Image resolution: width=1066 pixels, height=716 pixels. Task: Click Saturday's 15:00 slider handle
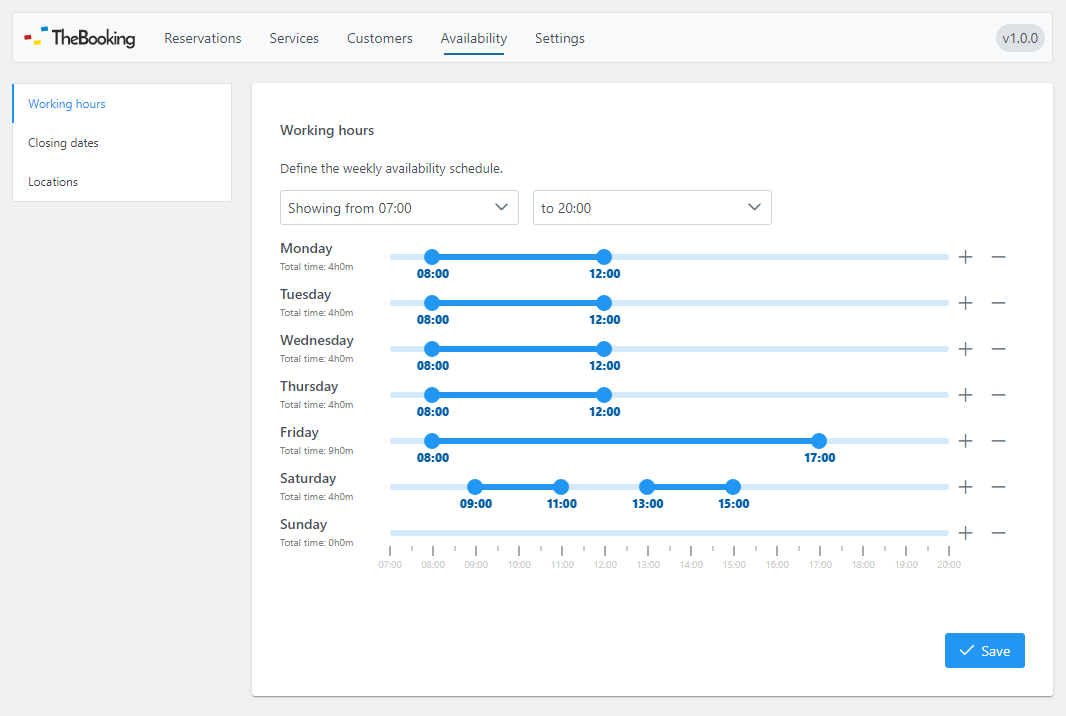(733, 487)
